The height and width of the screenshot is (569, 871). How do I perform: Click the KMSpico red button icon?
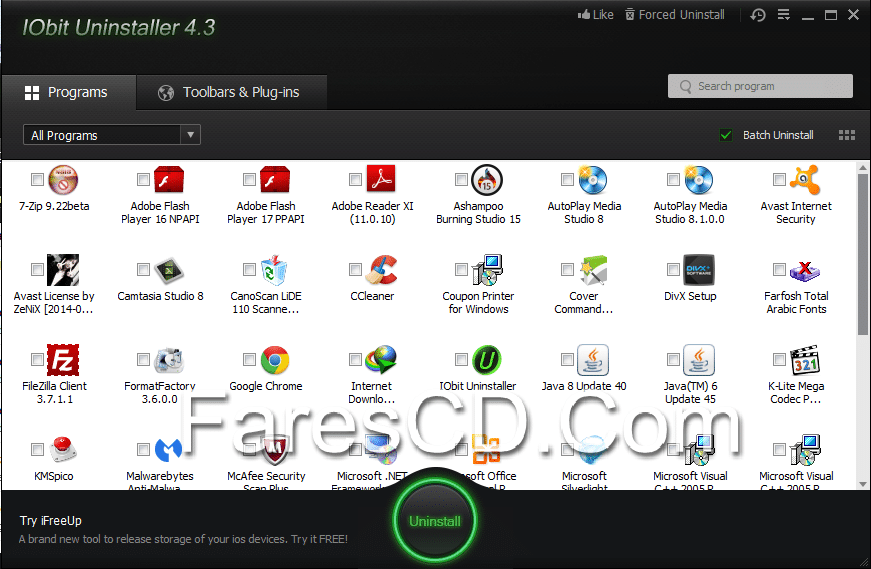click(x=63, y=450)
